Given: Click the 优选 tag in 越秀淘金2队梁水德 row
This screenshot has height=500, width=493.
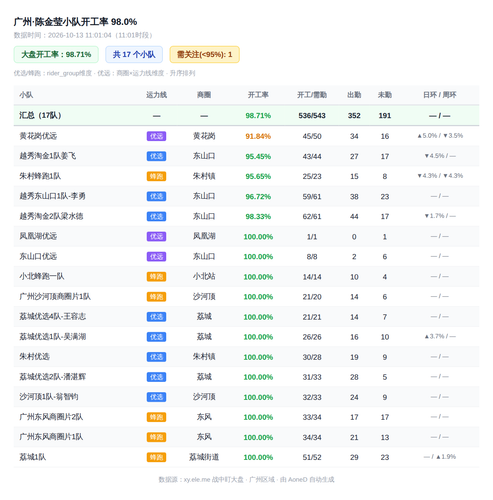Looking at the screenshot, I should (x=156, y=216).
